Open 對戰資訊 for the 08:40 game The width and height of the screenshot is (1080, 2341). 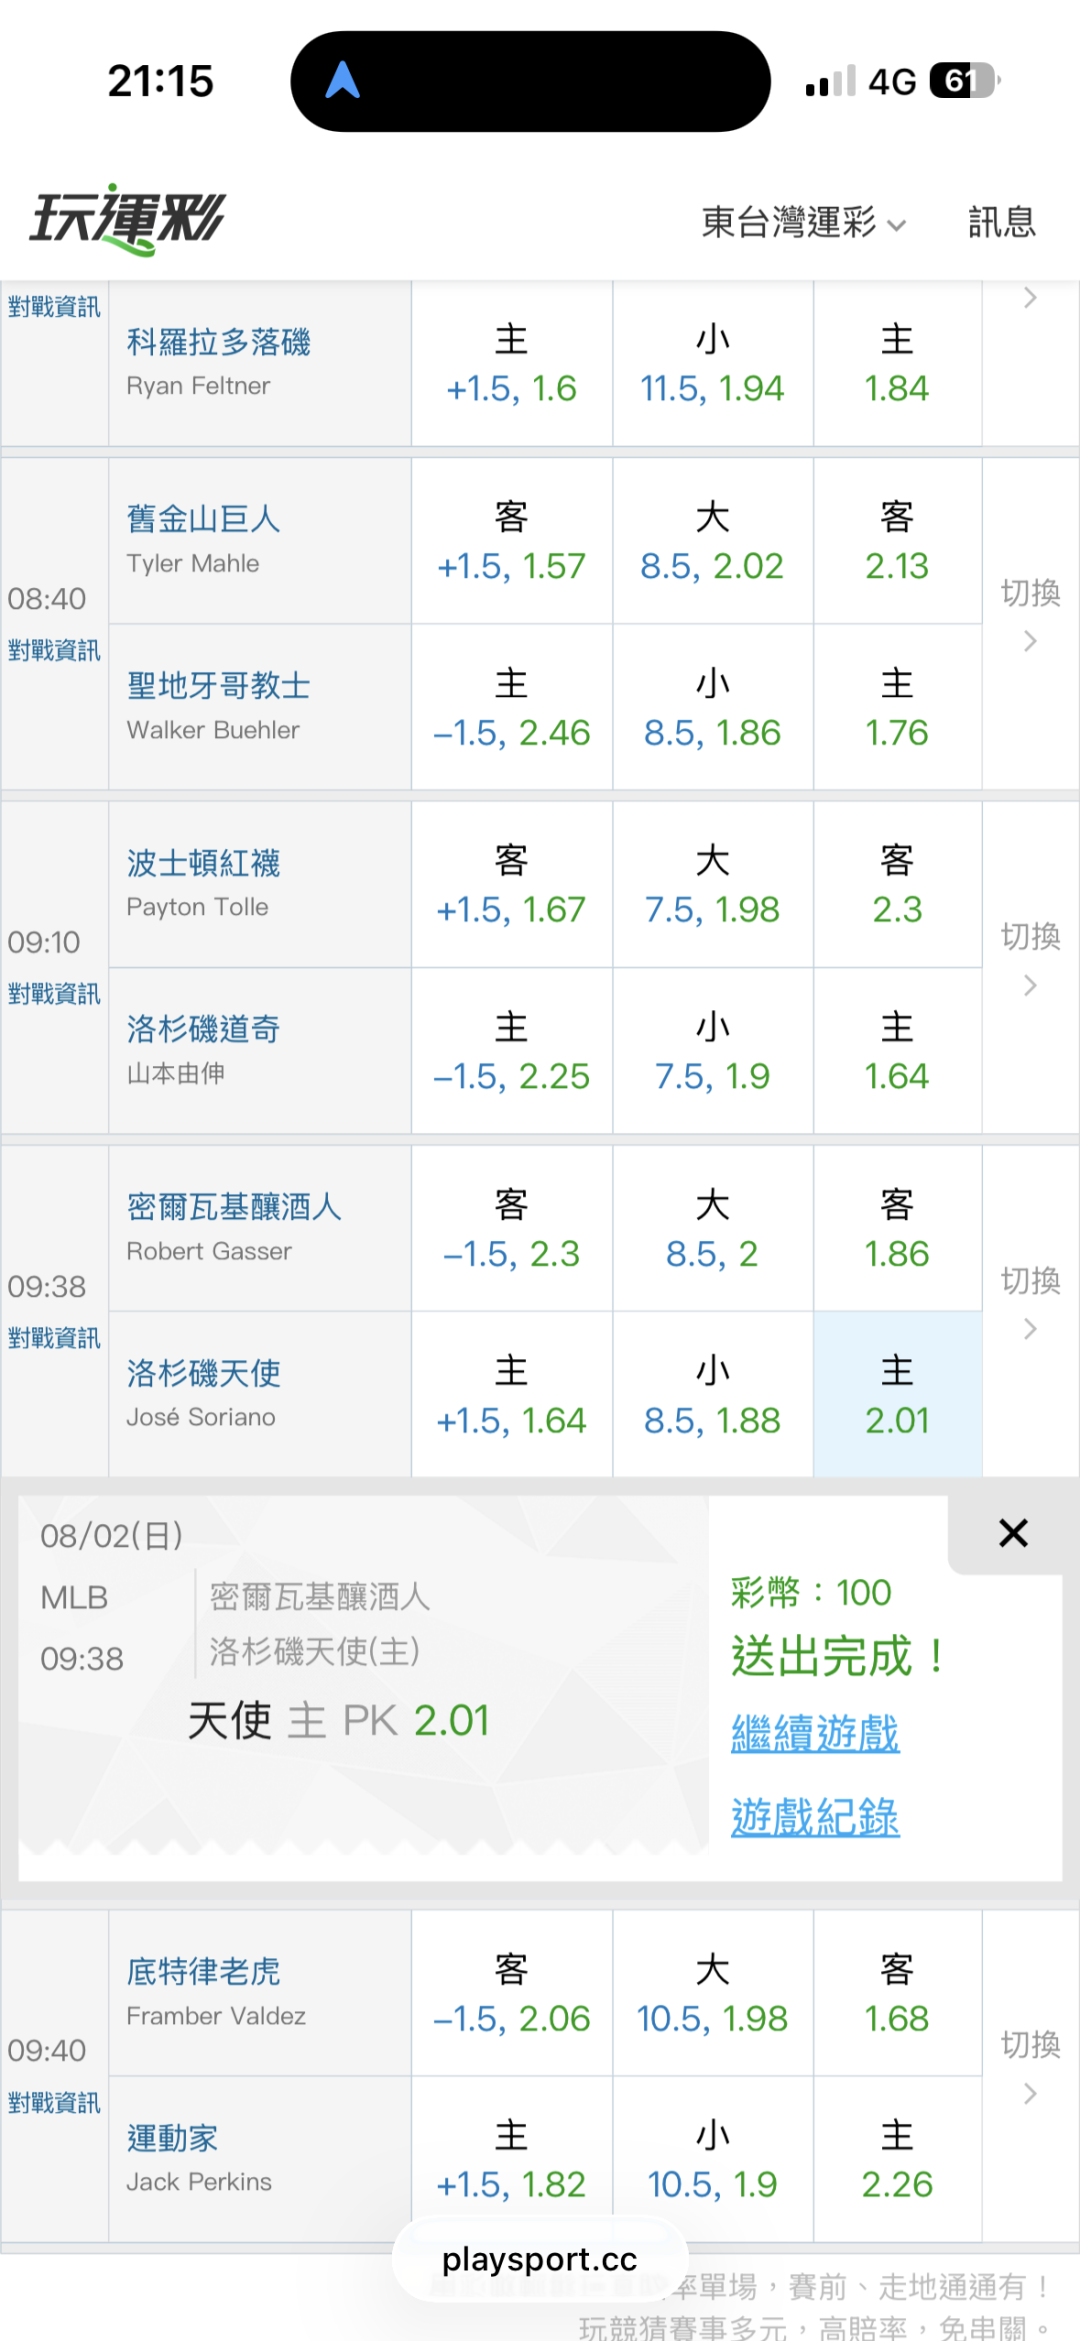pyautogui.click(x=54, y=650)
